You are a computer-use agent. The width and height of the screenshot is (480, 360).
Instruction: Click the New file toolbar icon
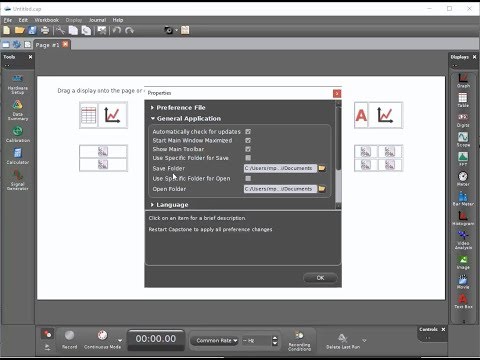pyautogui.click(x=7, y=30)
